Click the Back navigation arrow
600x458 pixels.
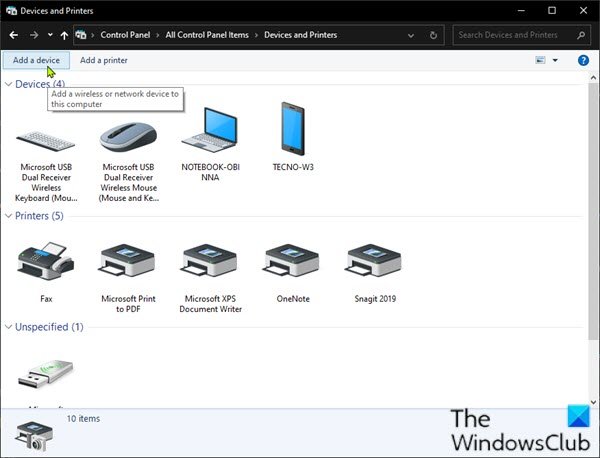[x=14, y=35]
